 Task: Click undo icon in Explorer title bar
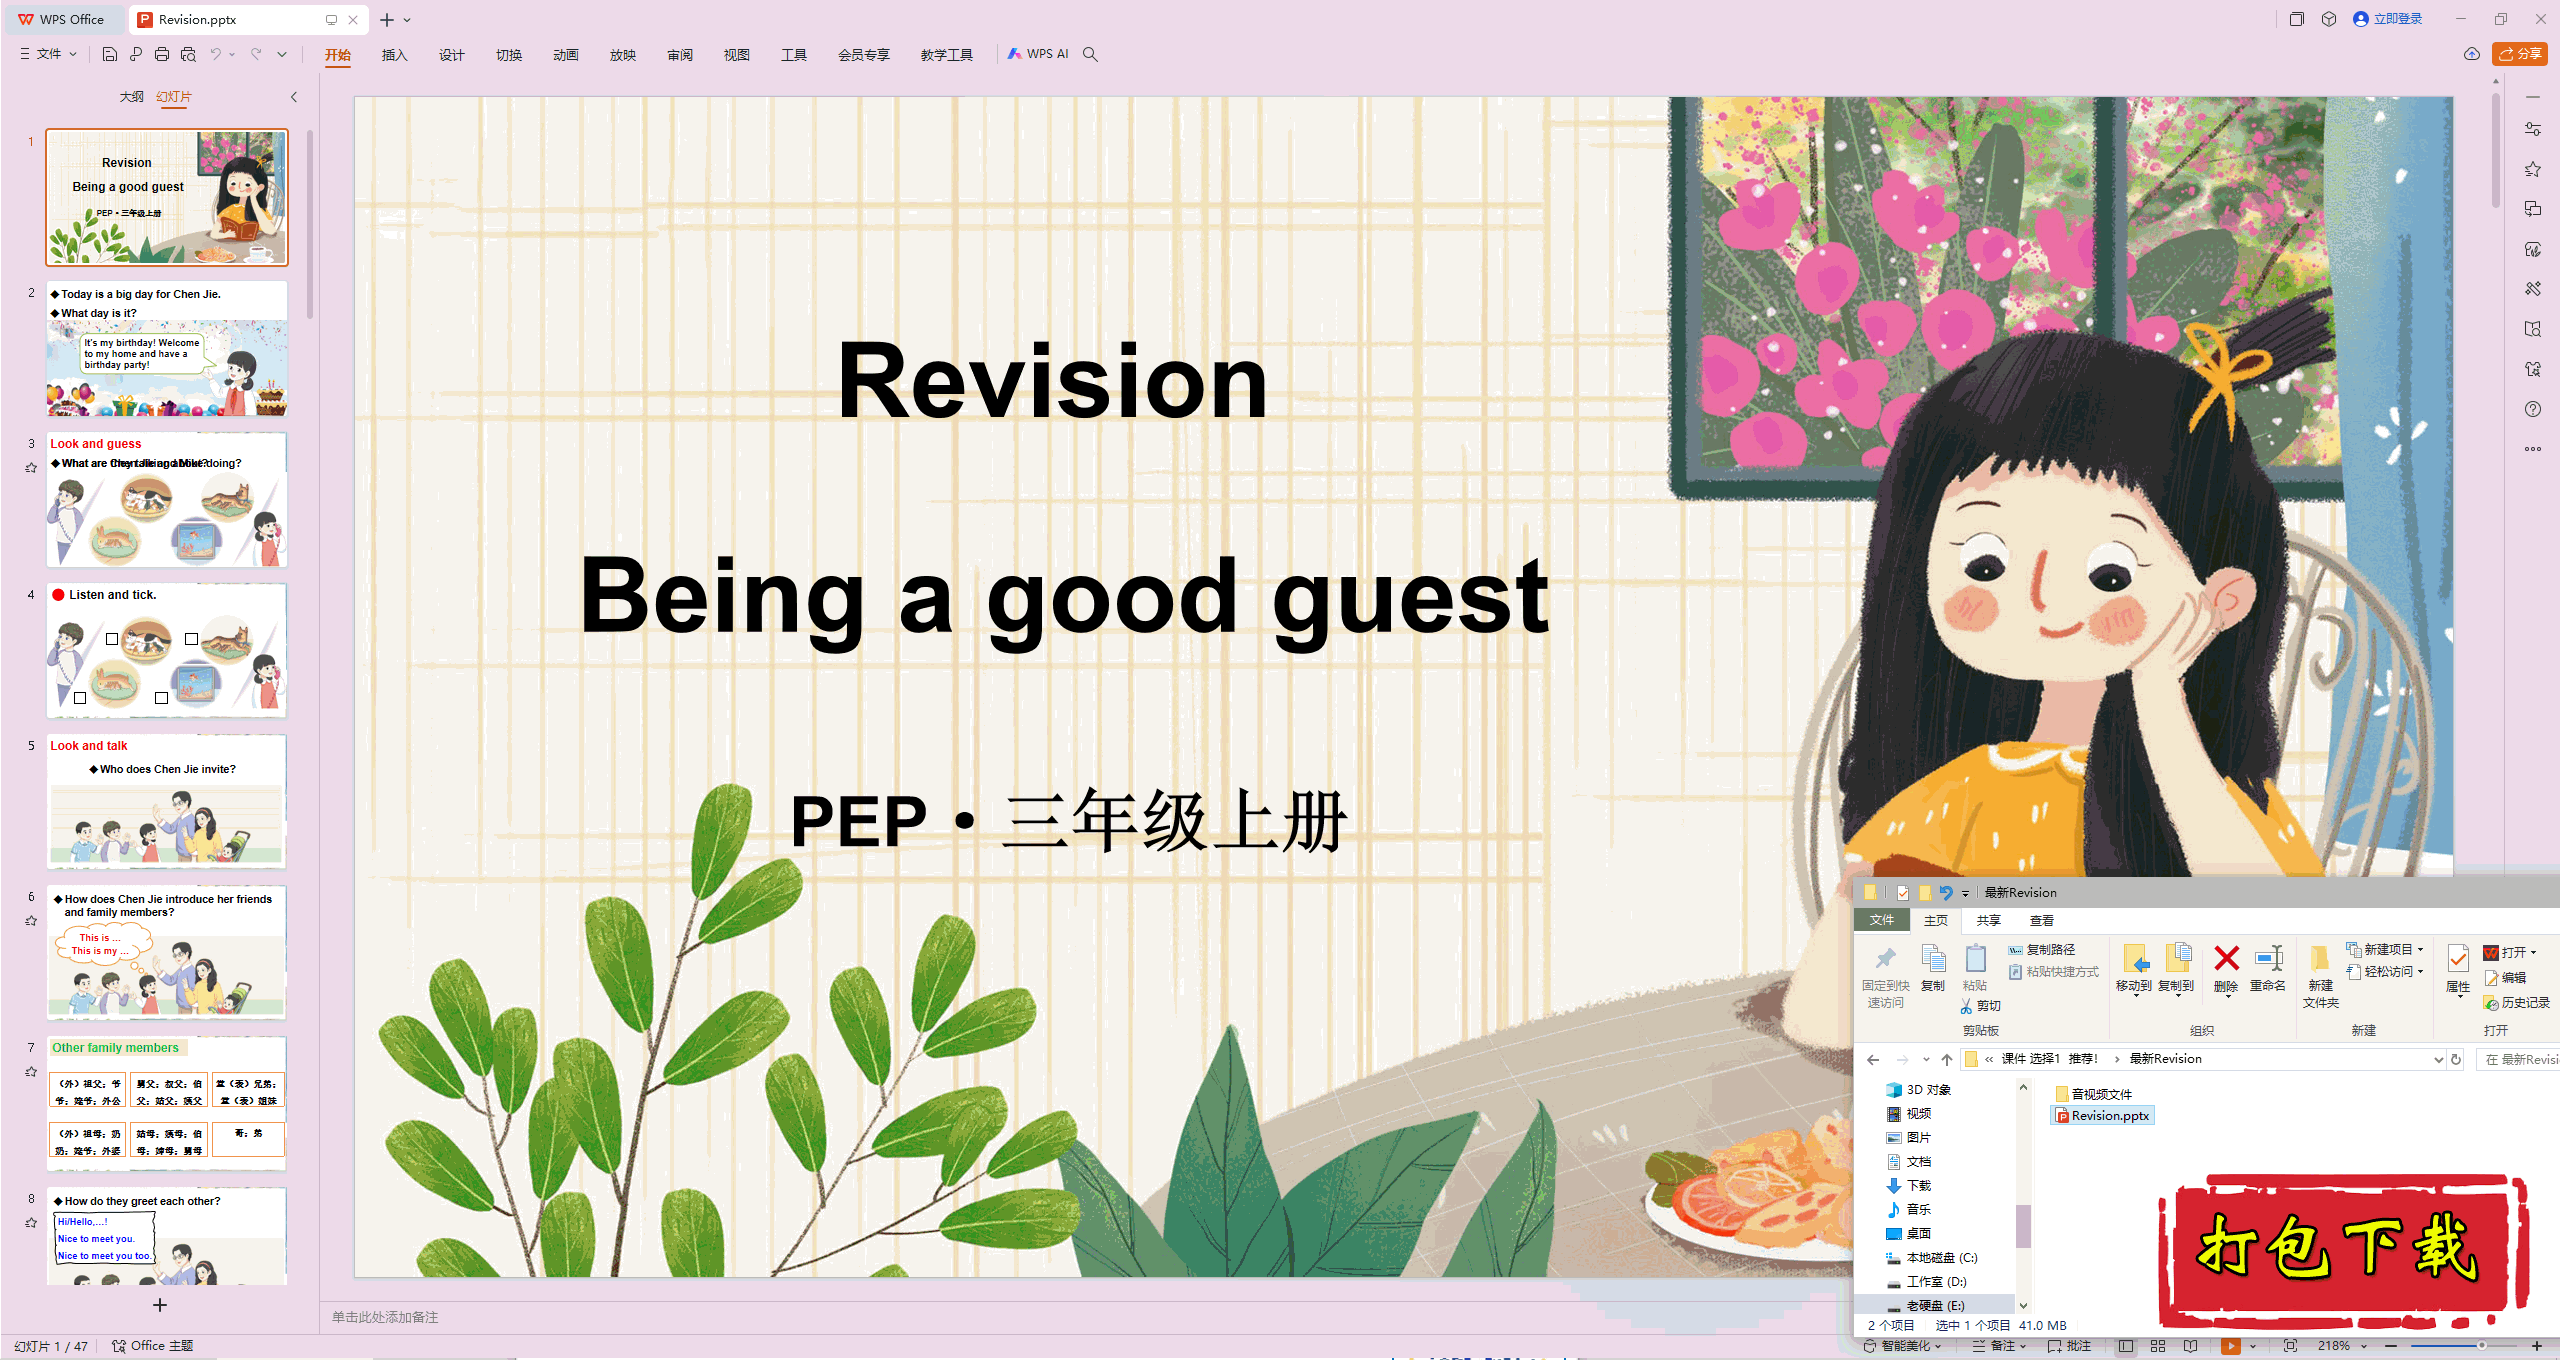[1945, 893]
